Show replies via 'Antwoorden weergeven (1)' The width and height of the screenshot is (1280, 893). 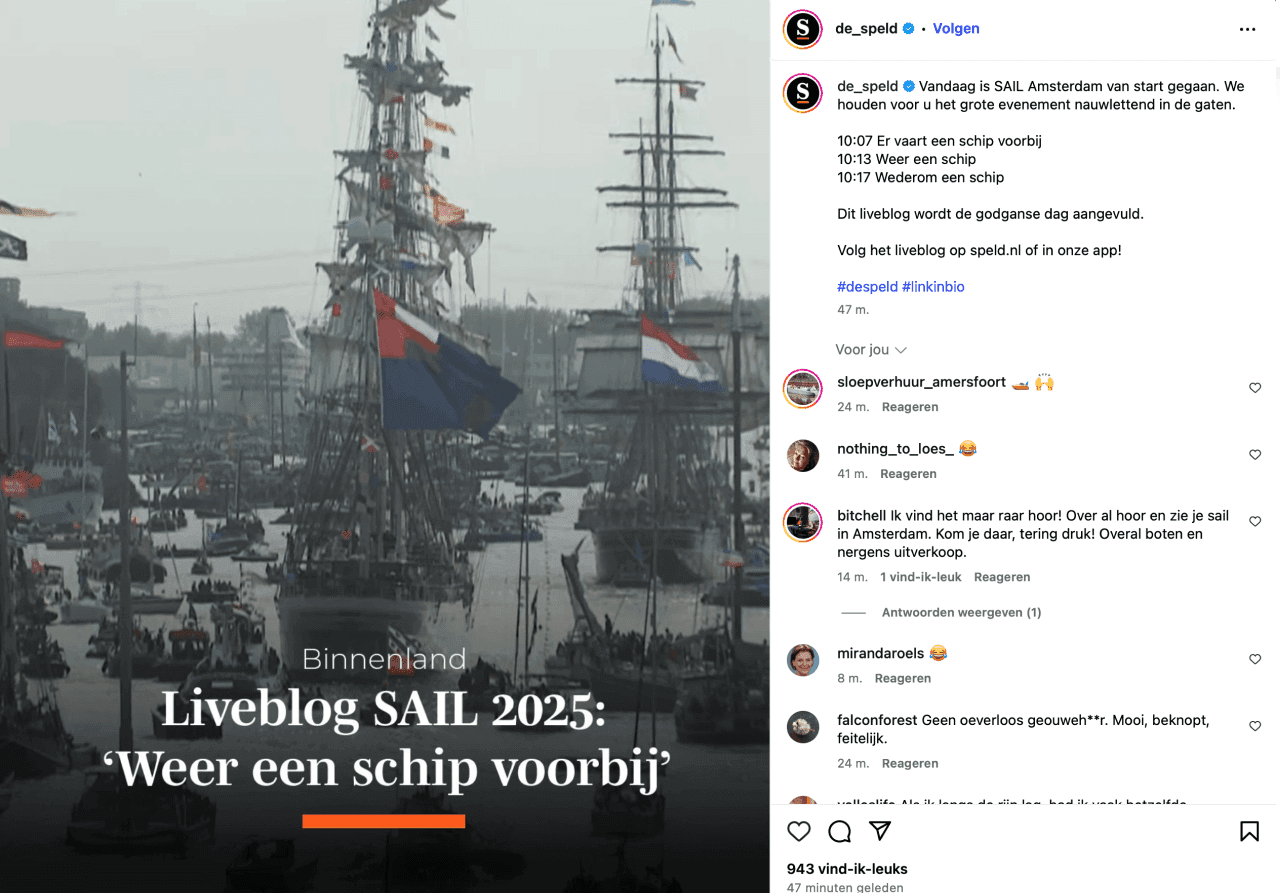(x=961, y=612)
